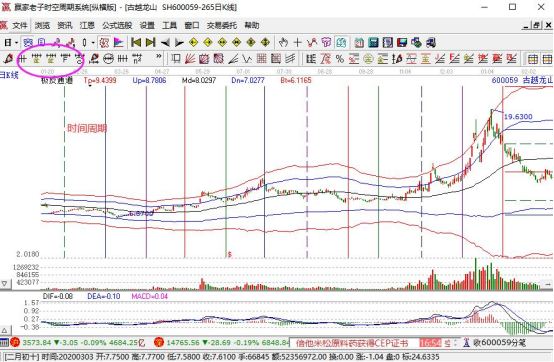Screen dimensions: 554x362
Task: Select the hand pan tool
Action: [x=283, y=43]
